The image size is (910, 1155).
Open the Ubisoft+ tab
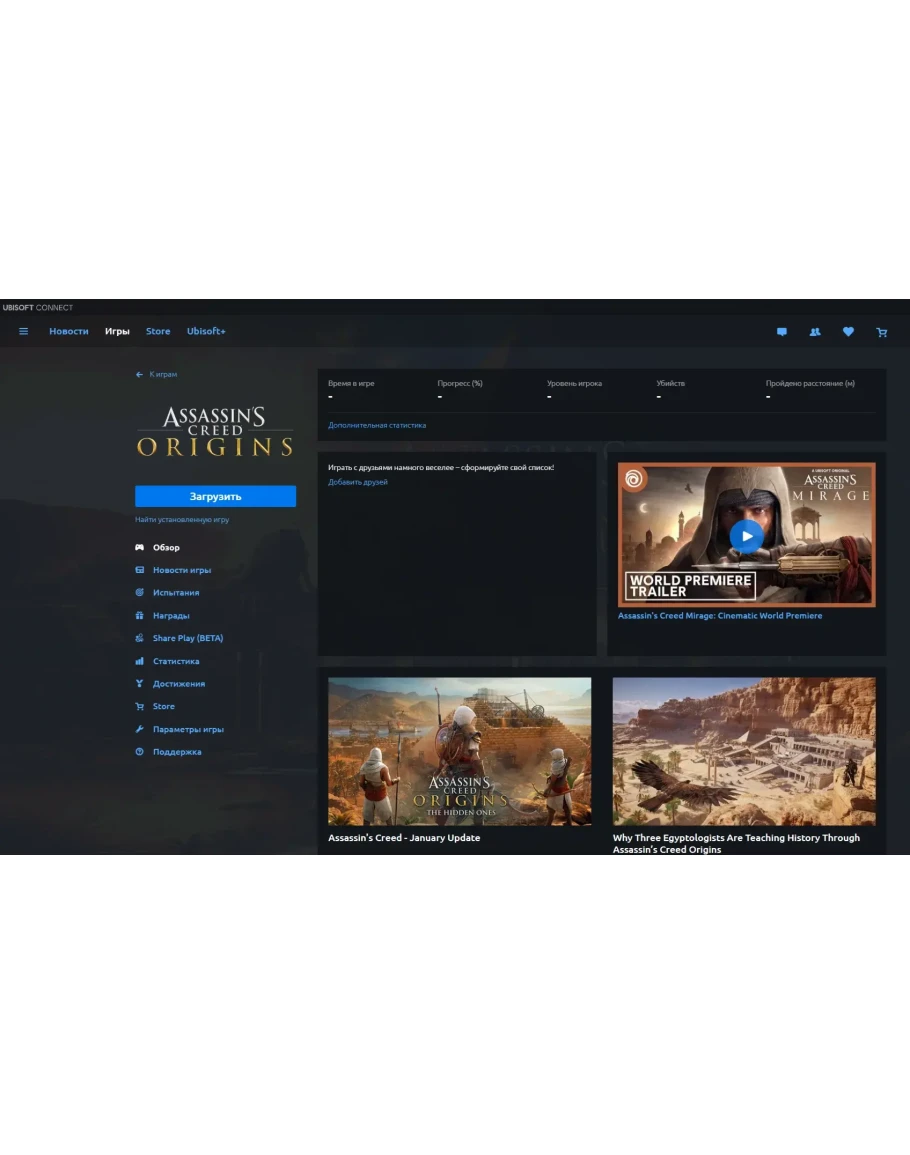(x=206, y=331)
